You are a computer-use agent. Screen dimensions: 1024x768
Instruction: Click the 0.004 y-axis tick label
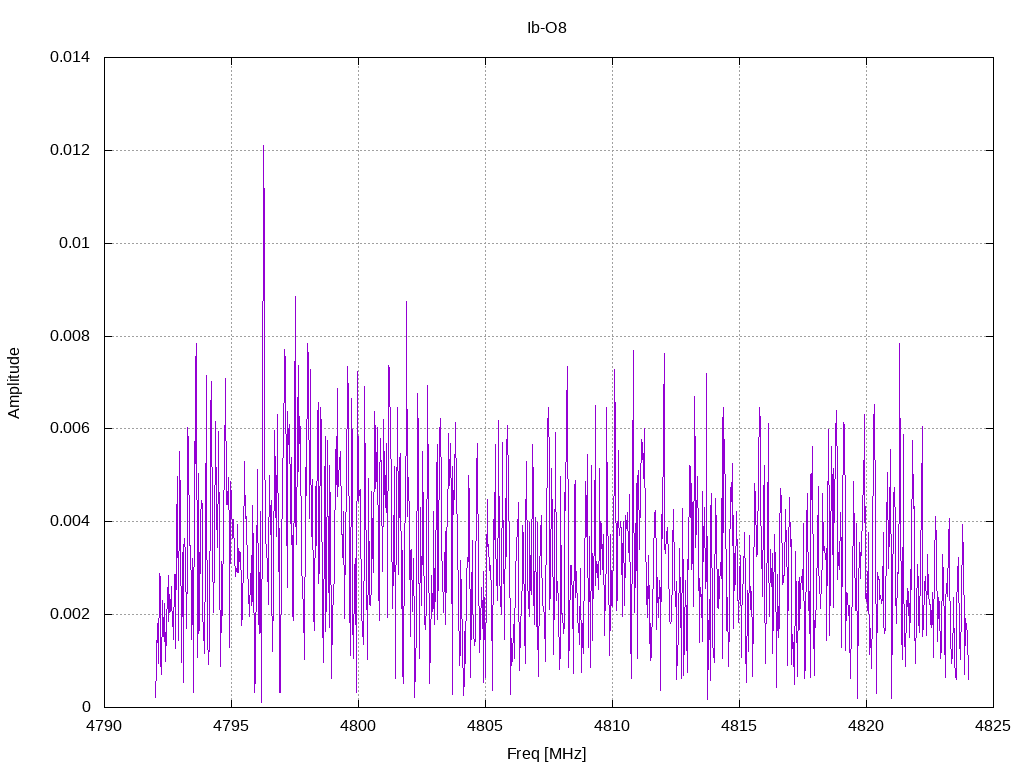coord(70,521)
